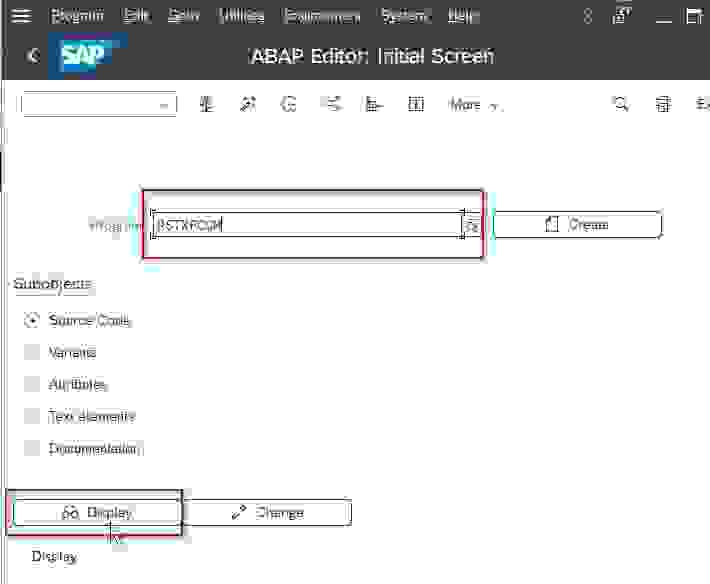Expand the More toolbar dropdown
This screenshot has width=710, height=584.
pyautogui.click(x=475, y=105)
